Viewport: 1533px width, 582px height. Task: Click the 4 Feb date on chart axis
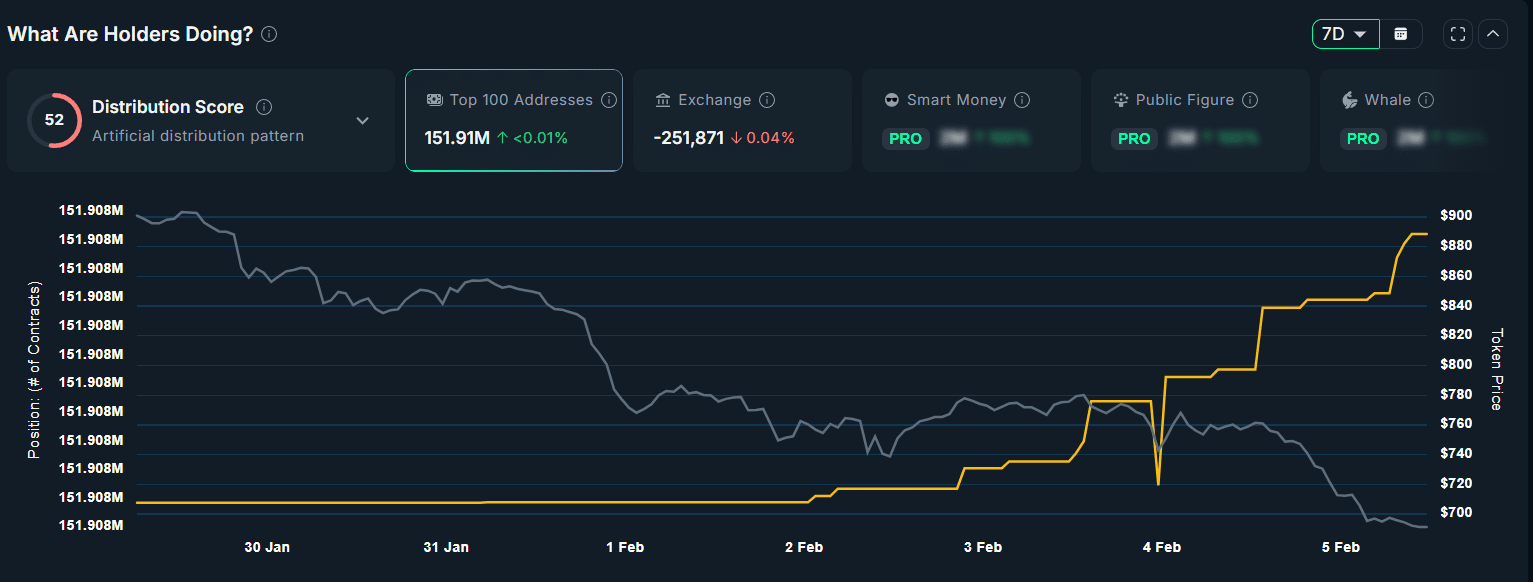(1161, 547)
